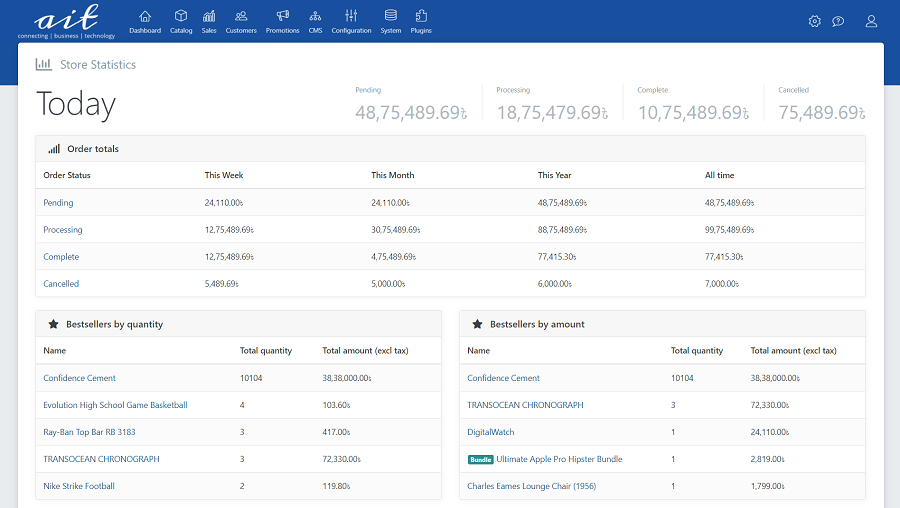Click the This Week column header
The height and width of the screenshot is (508, 900).
224,175
